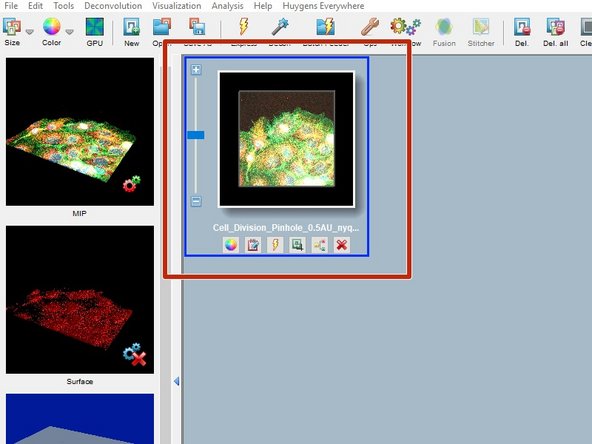Click the thumbnail zoom slider handle
This screenshot has width=592, height=444.
[196, 135]
